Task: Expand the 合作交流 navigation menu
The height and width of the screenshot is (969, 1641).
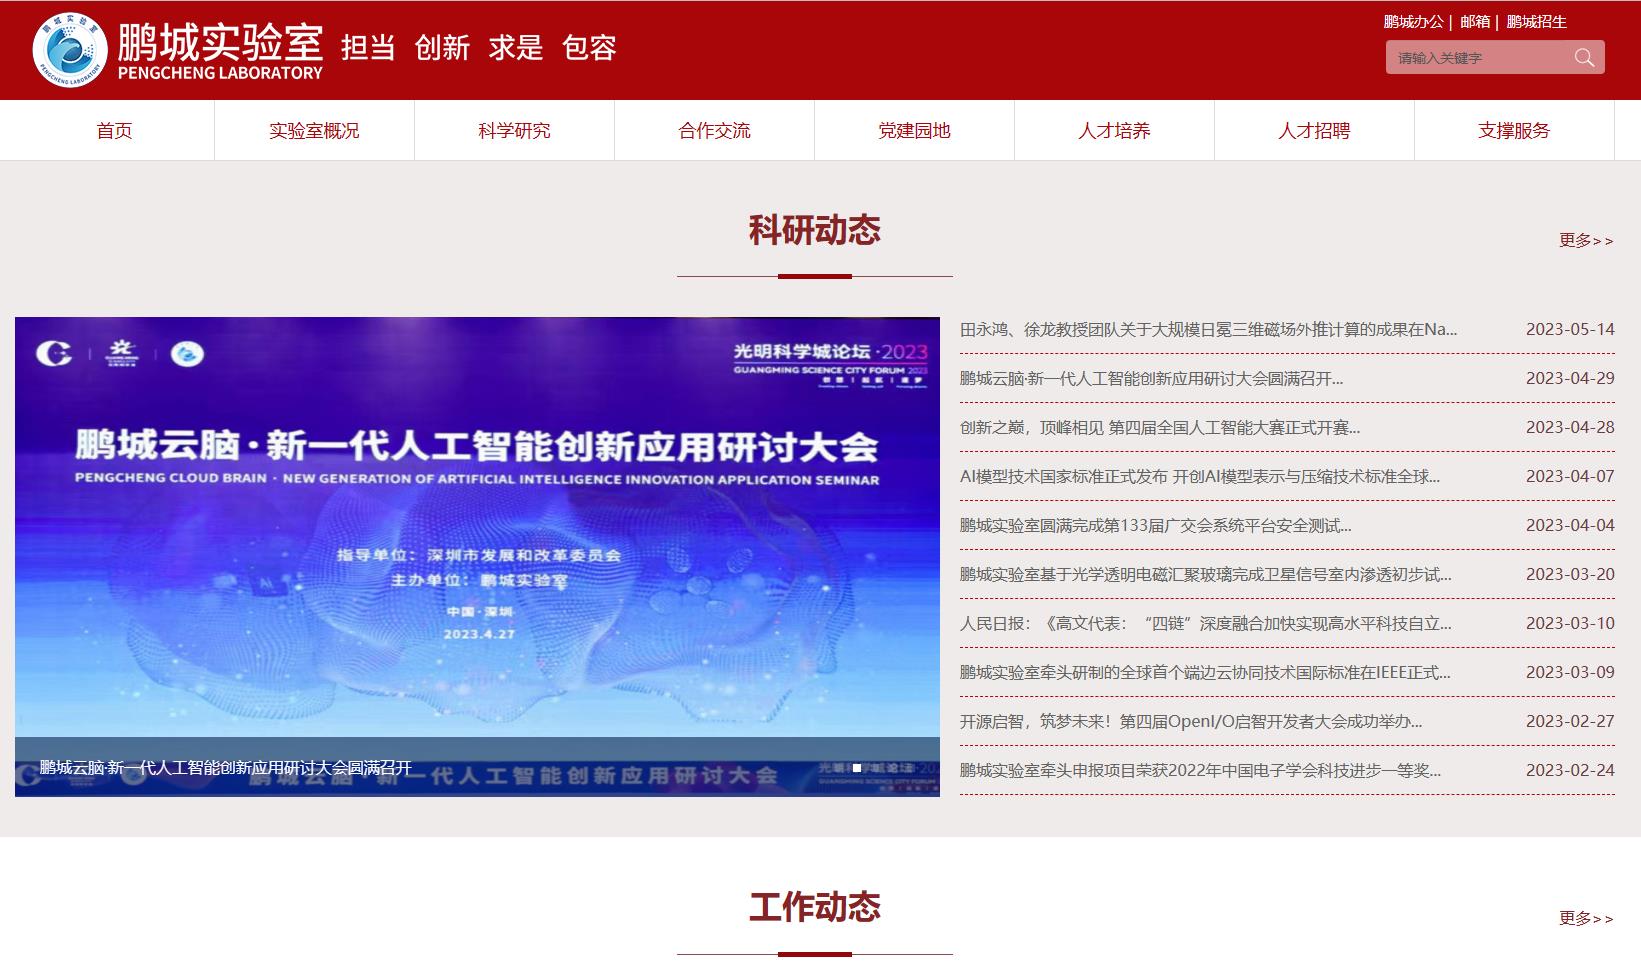Action: click(x=714, y=131)
